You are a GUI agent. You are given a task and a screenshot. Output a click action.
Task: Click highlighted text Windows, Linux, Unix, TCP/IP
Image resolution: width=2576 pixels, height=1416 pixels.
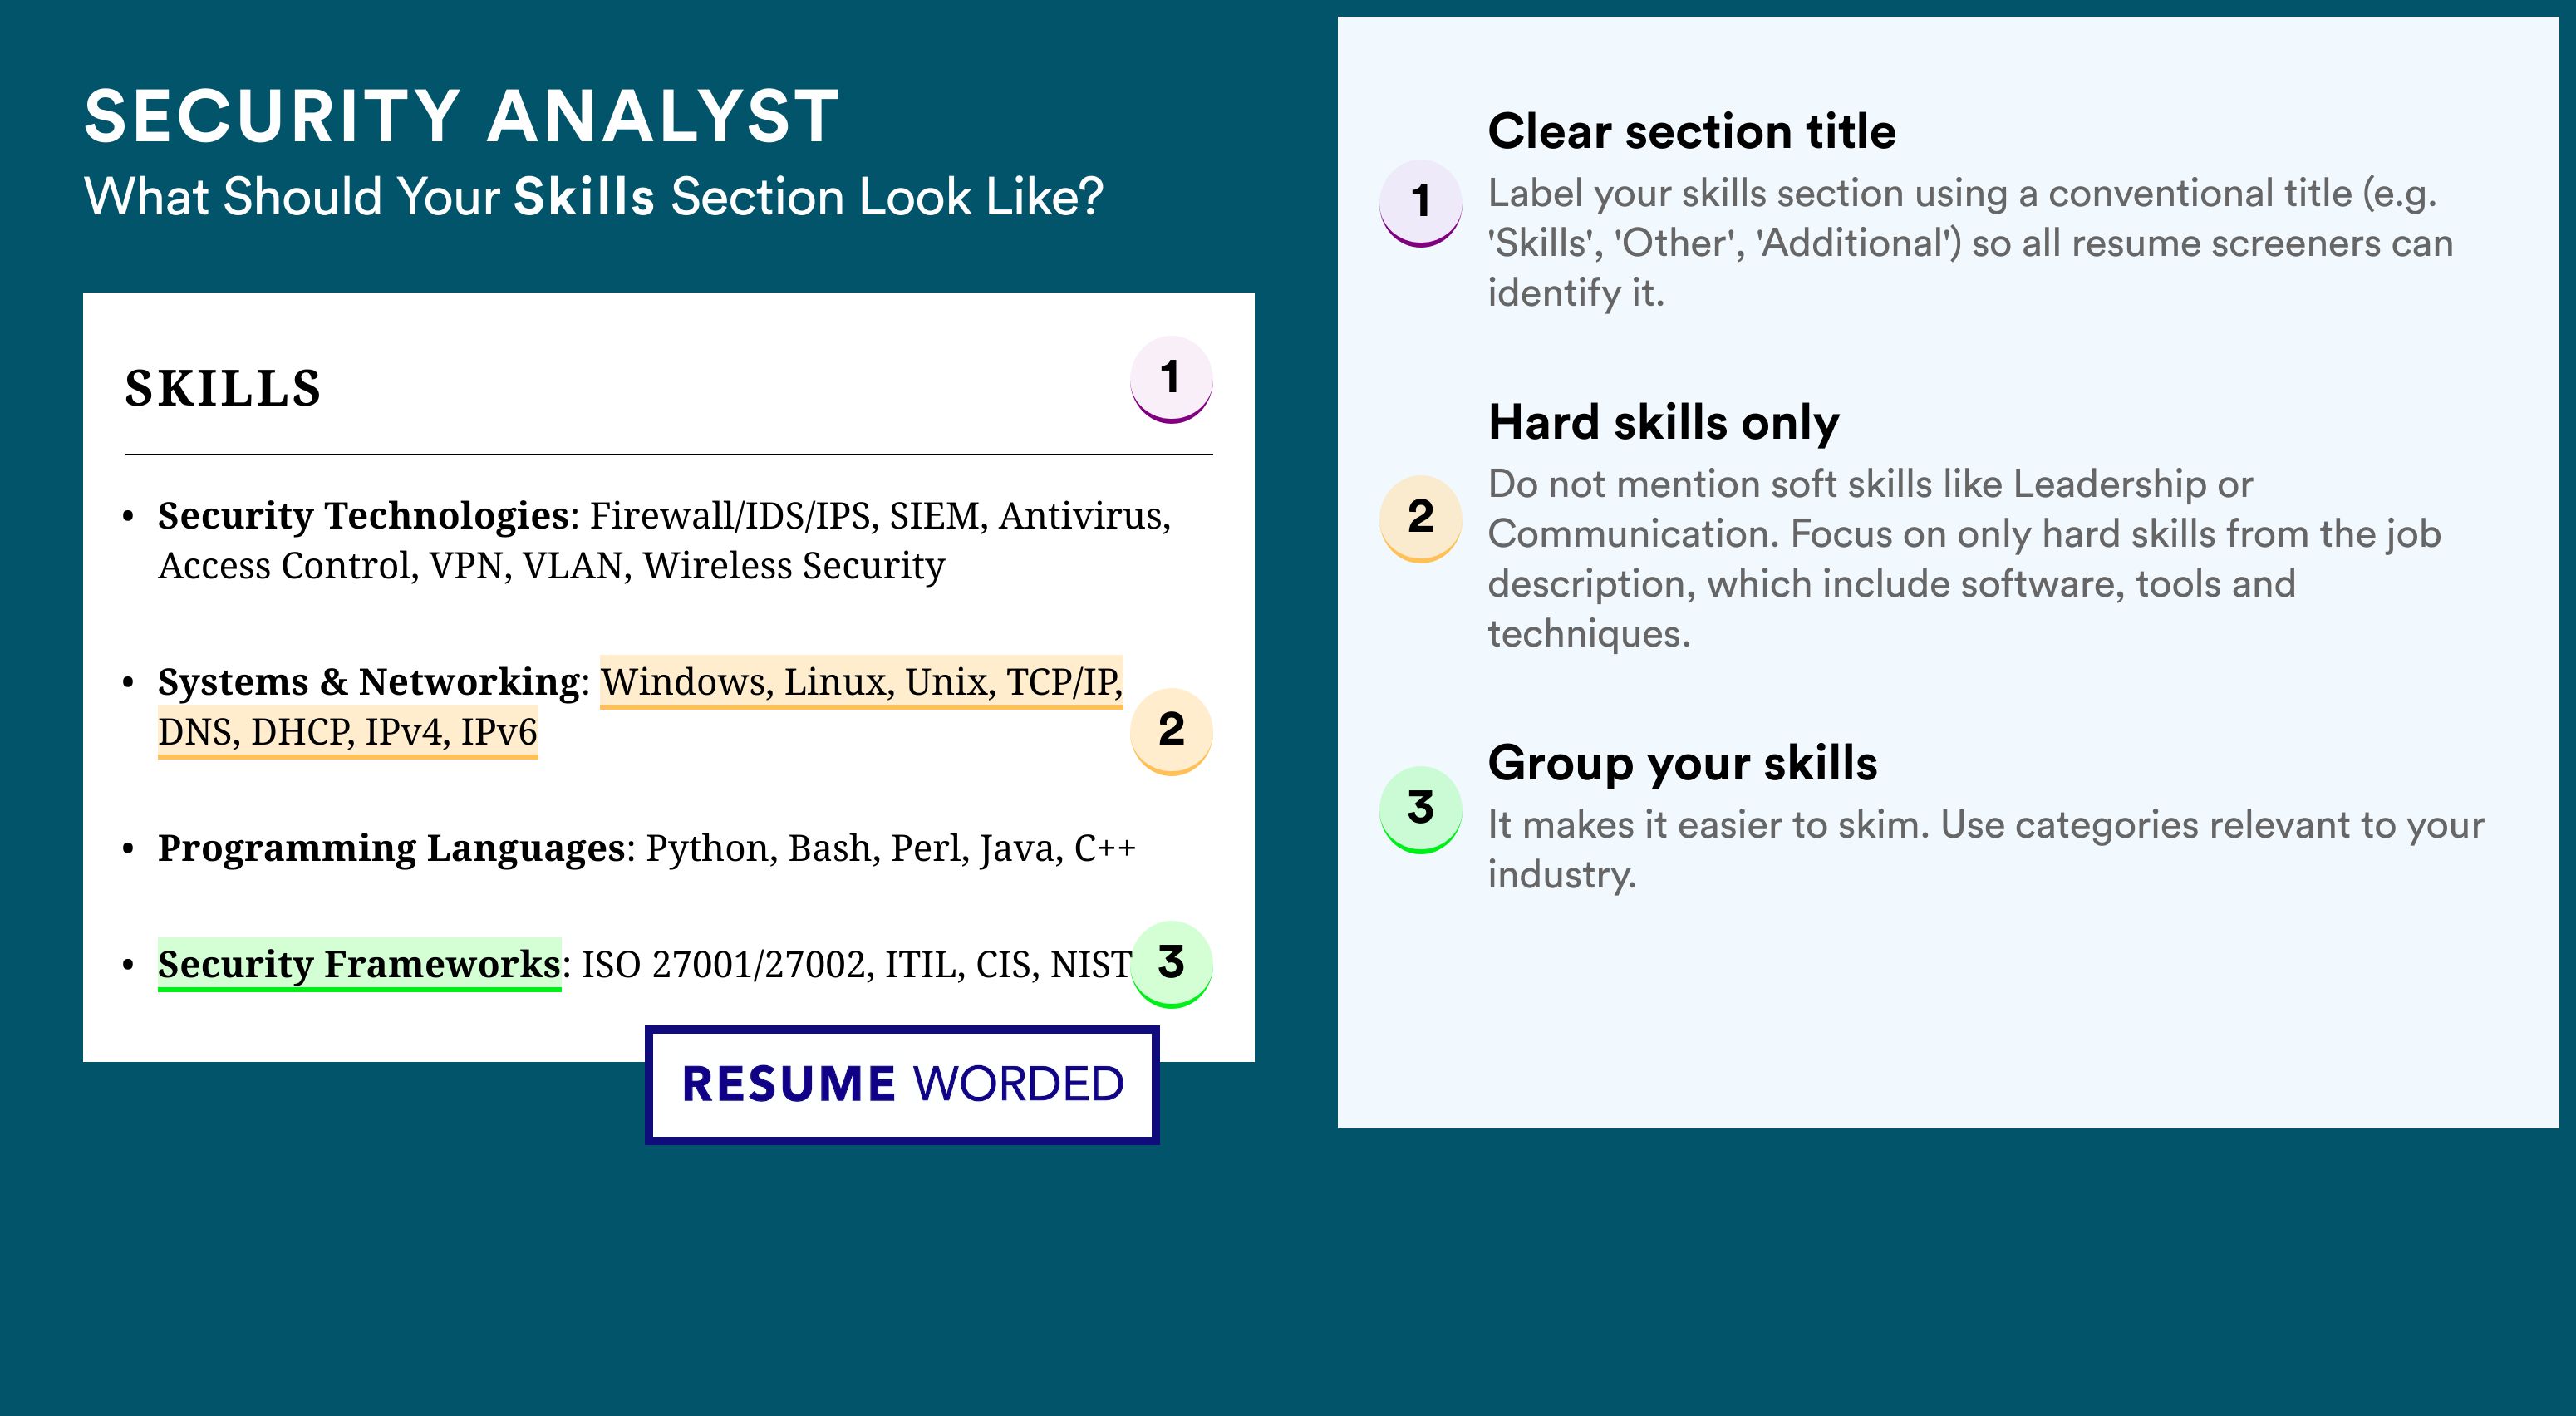(x=861, y=682)
